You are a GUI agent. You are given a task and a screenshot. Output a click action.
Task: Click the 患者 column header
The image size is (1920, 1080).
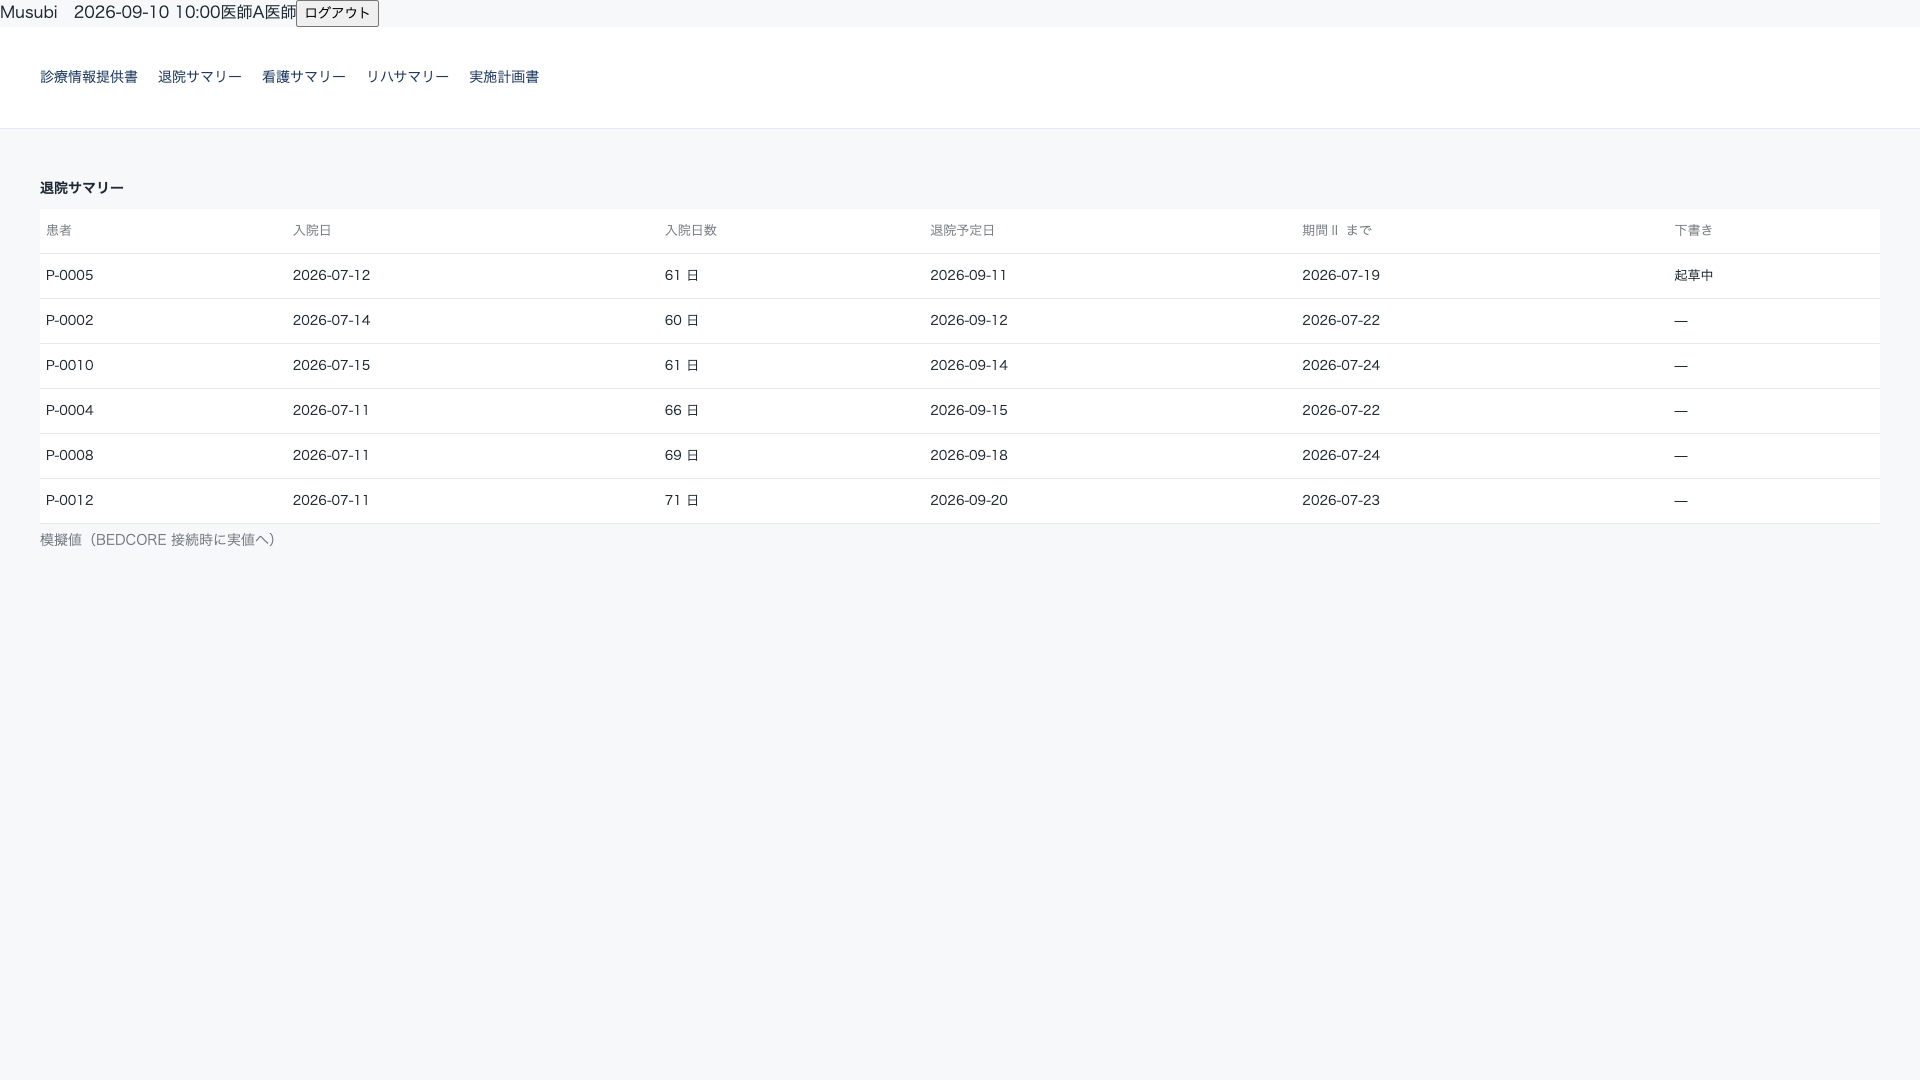pos(59,230)
